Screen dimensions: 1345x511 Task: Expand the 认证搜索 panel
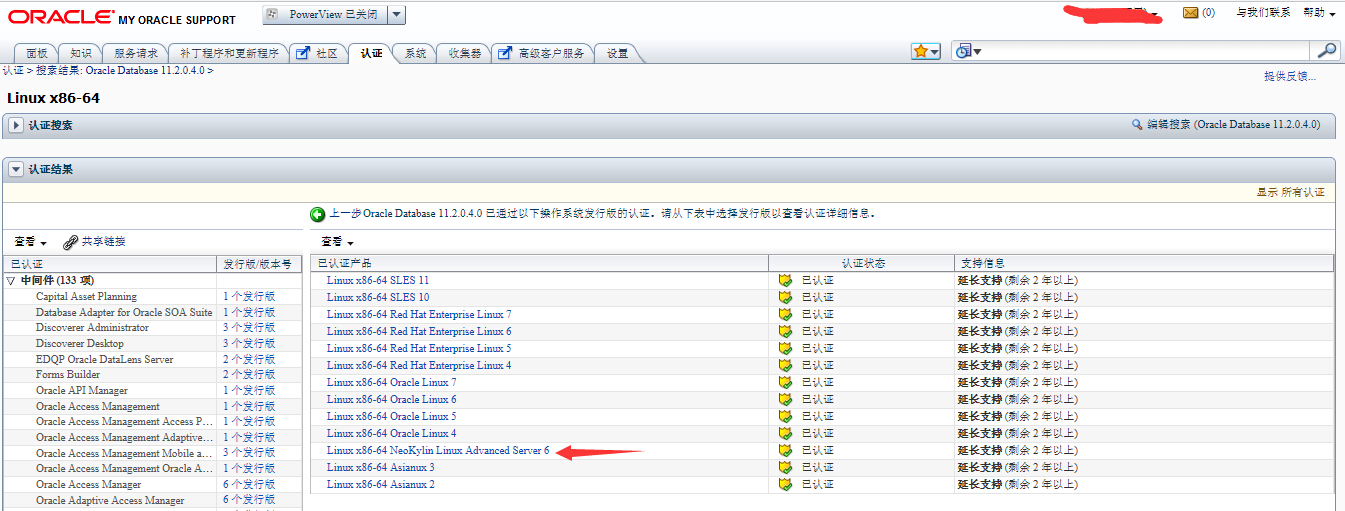17,125
